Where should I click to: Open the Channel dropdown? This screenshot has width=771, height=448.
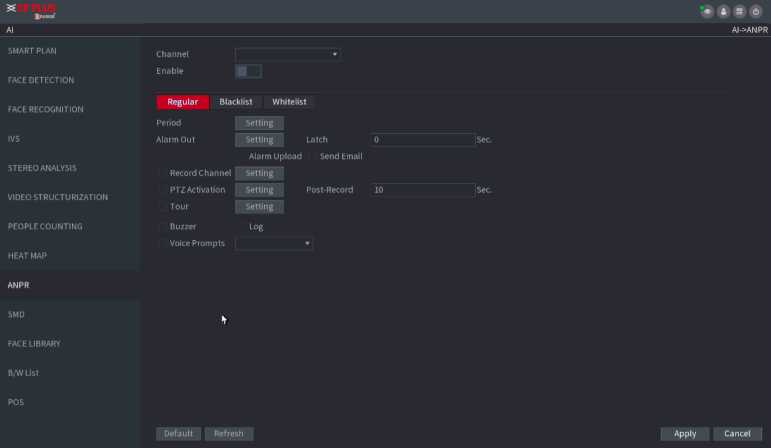coord(287,54)
